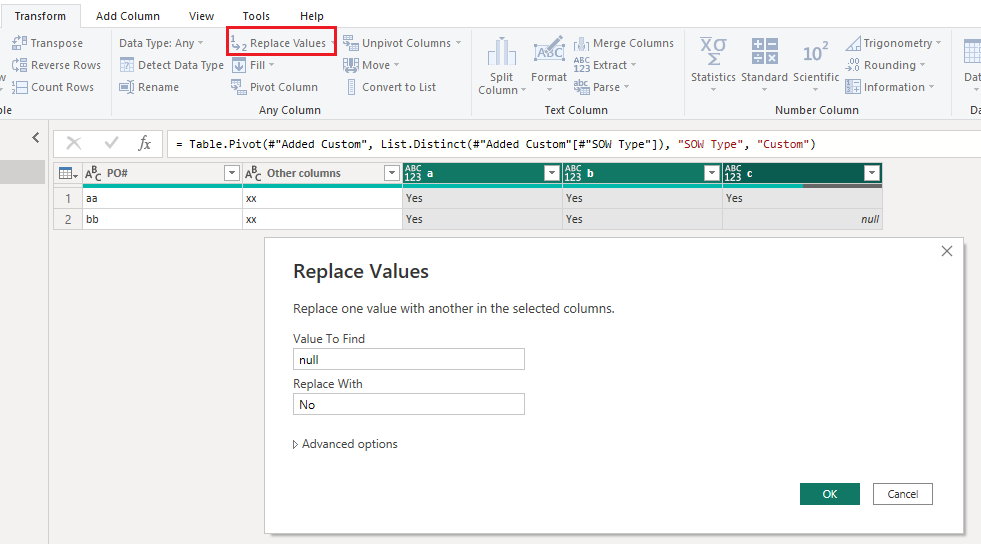Click the Fill icon

(x=238, y=65)
